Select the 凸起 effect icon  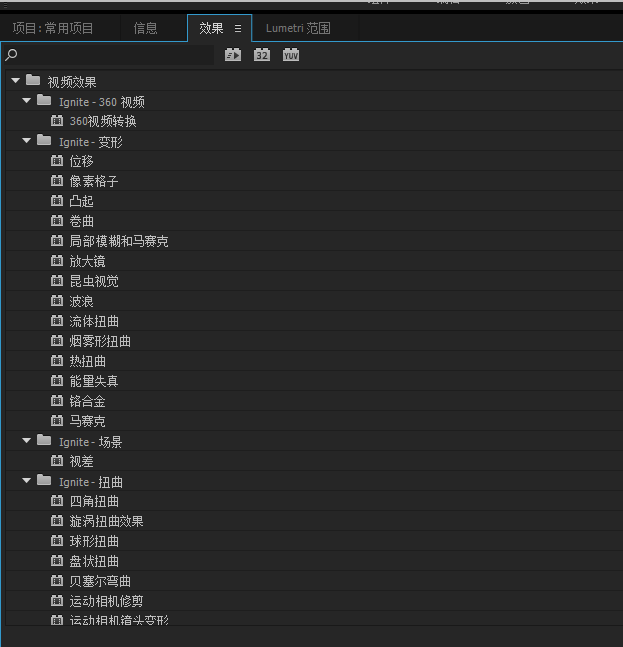[x=57, y=201]
